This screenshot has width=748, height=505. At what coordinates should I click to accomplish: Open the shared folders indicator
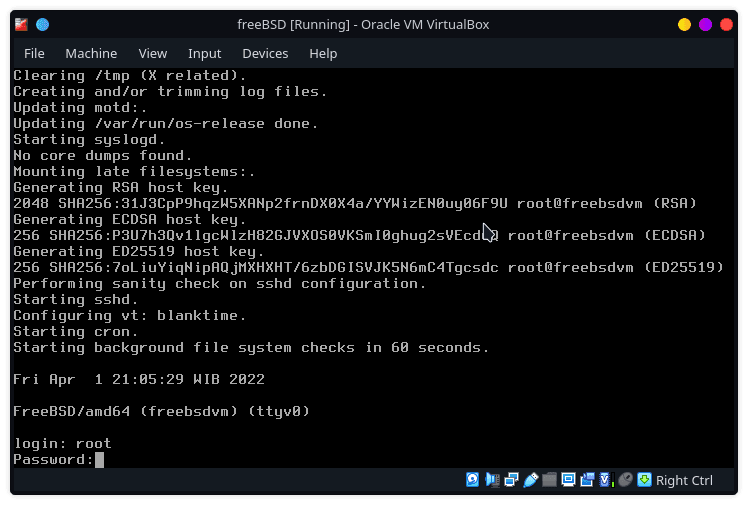(549, 480)
